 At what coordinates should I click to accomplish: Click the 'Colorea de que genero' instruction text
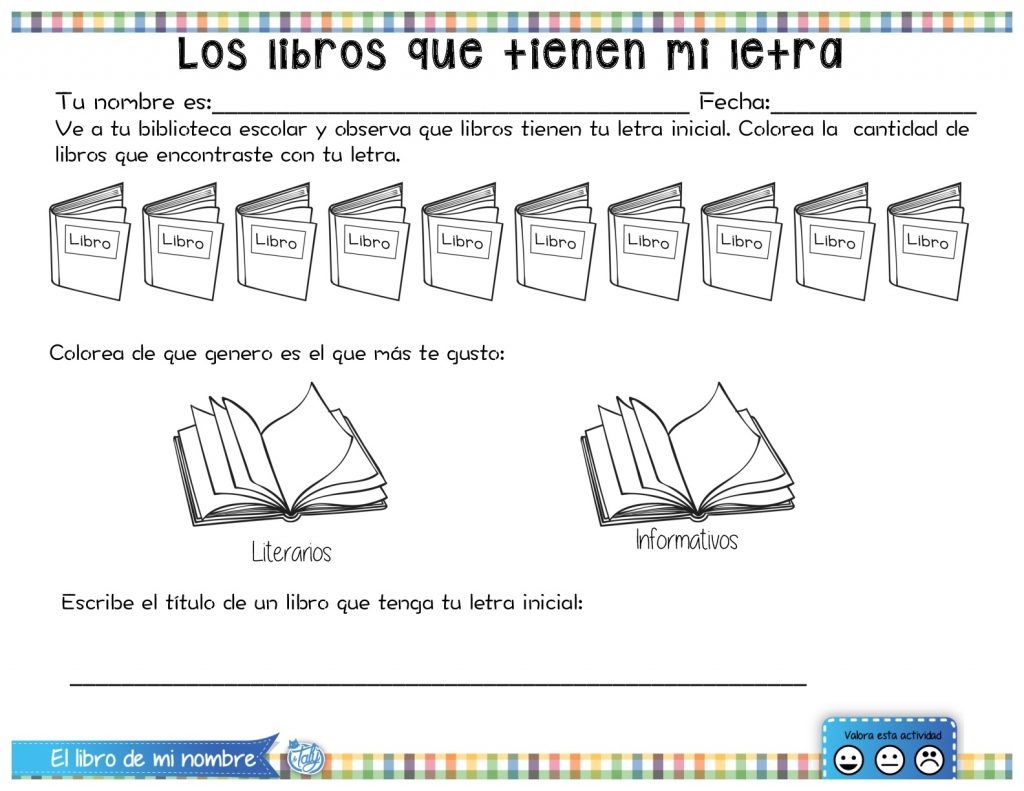(x=277, y=354)
